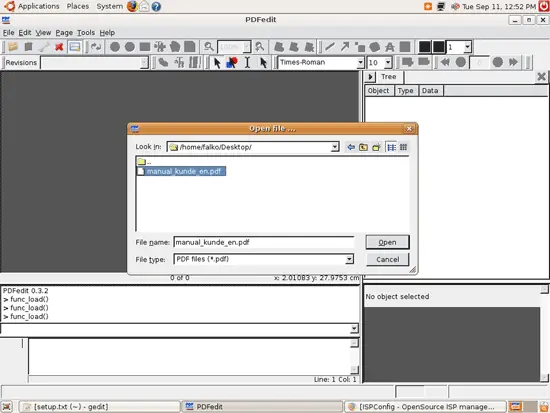Select the red and blue objects selection mode
The width and height of the screenshot is (550, 413).
pyautogui.click(x=232, y=62)
